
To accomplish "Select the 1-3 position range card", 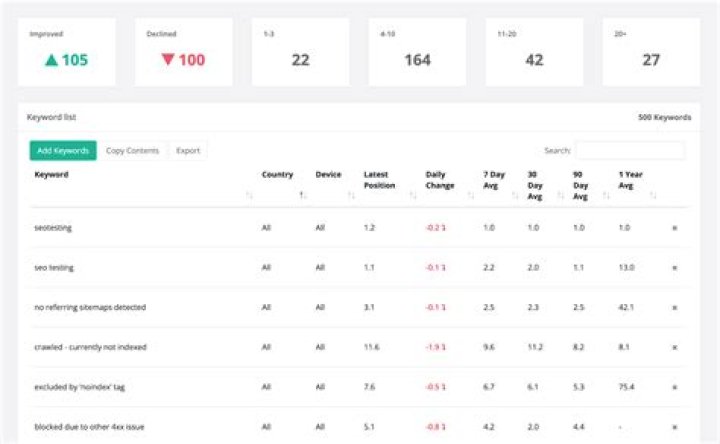I will pos(300,52).
